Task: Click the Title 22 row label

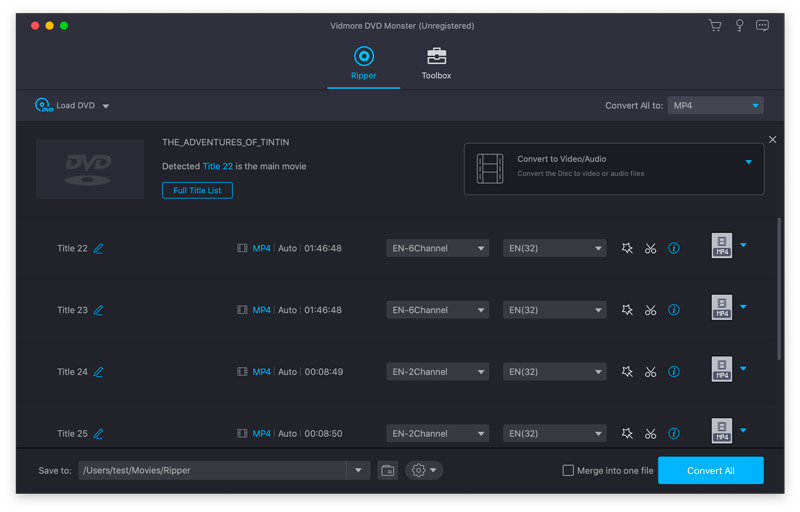Action: pos(72,248)
